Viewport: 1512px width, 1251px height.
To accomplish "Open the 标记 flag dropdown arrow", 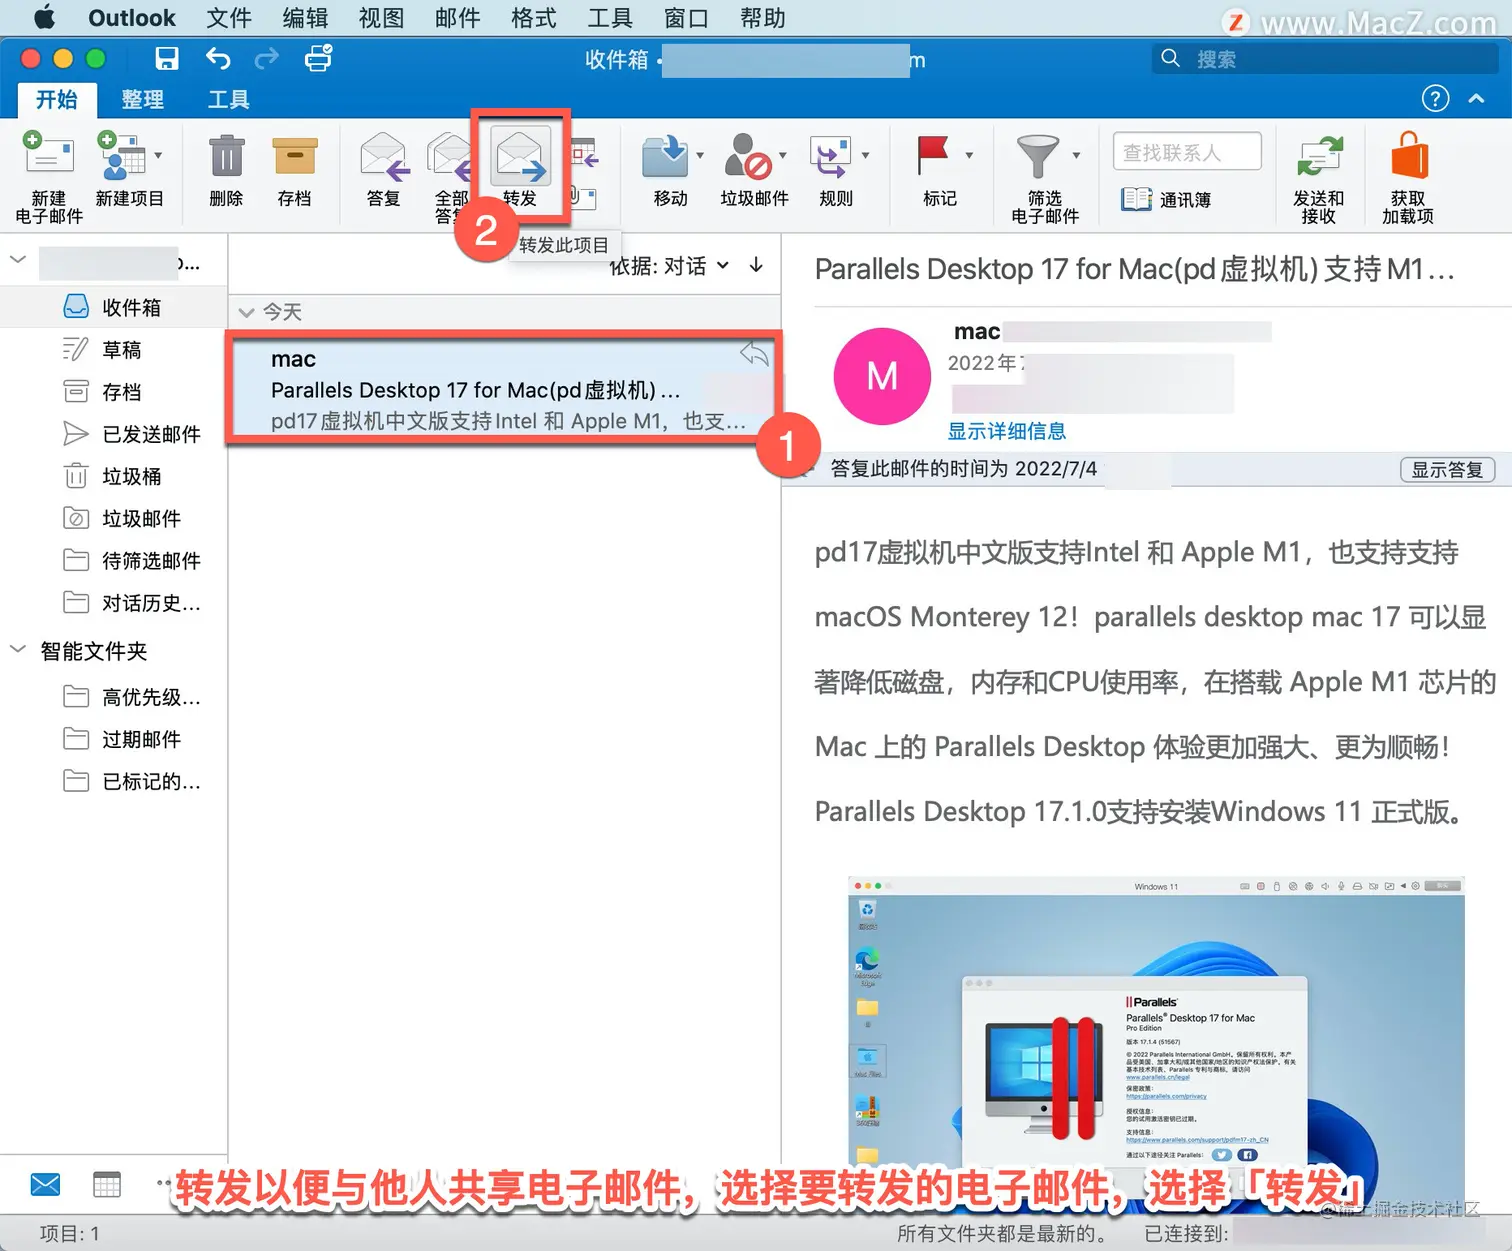I will [969, 155].
